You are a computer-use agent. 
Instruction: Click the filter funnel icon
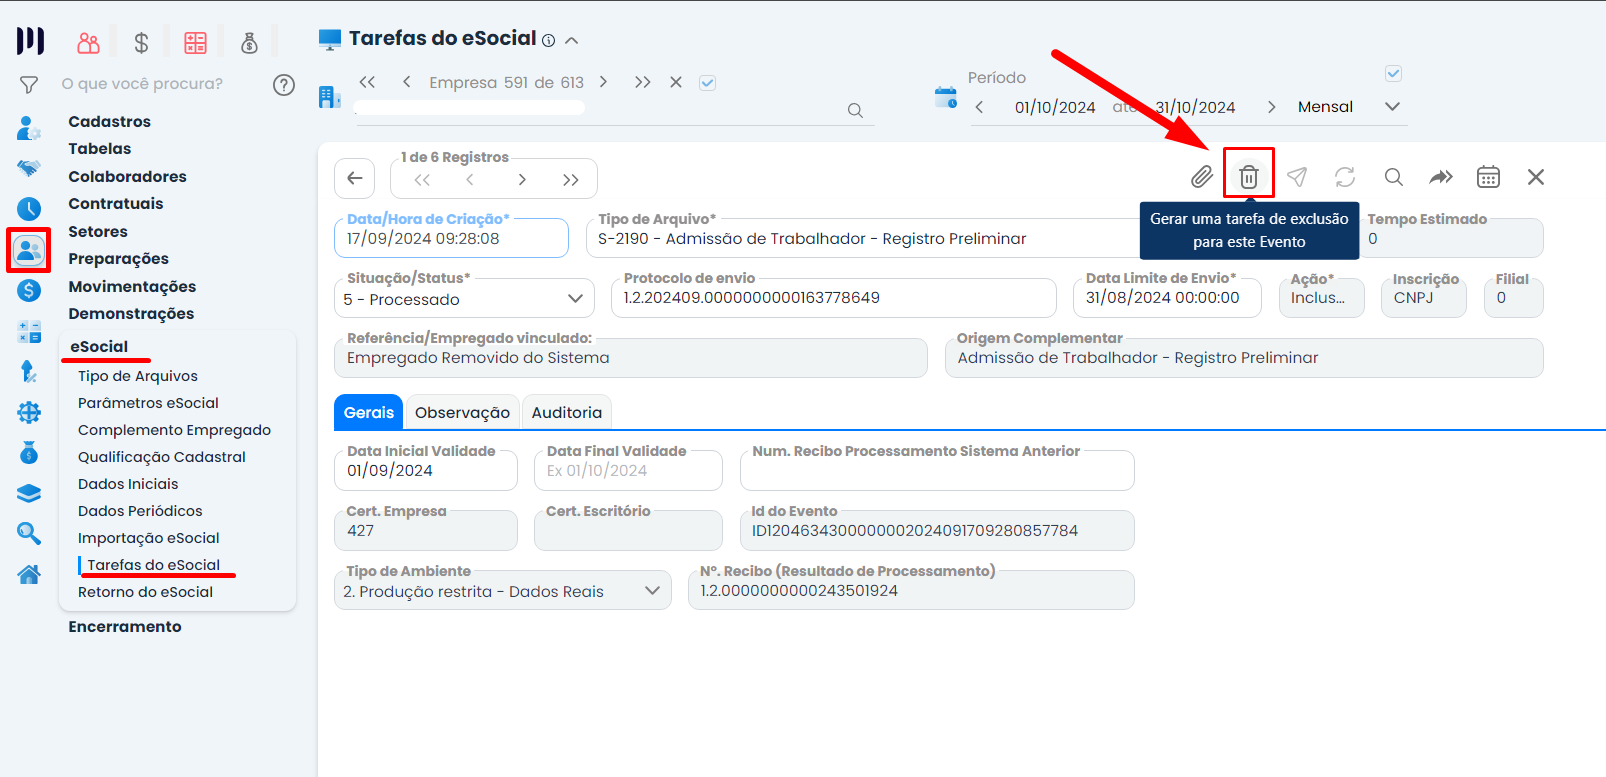(x=29, y=85)
